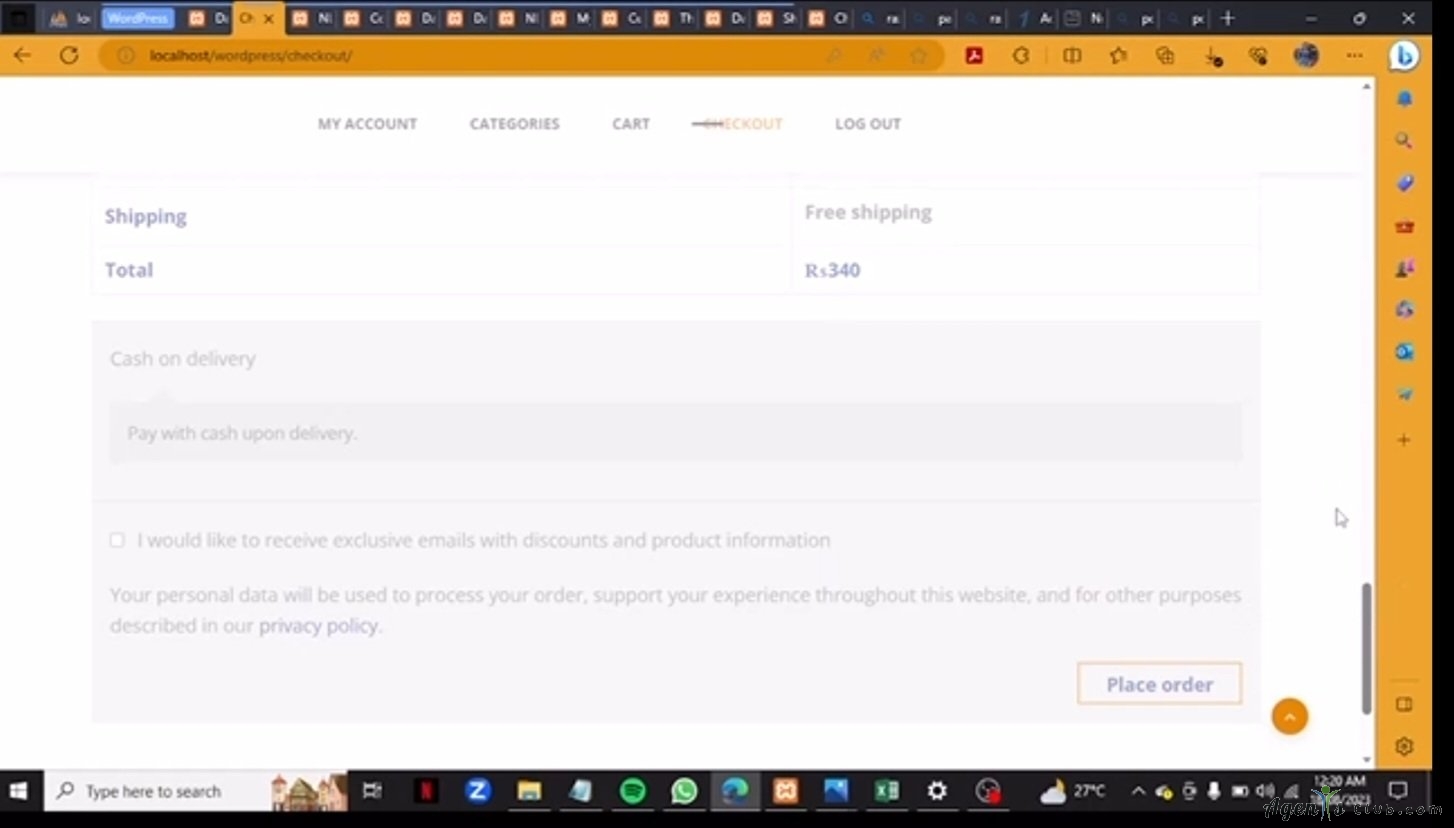The height and width of the screenshot is (828, 1454).
Task: Open the Favorites list icon
Action: click(x=1119, y=56)
